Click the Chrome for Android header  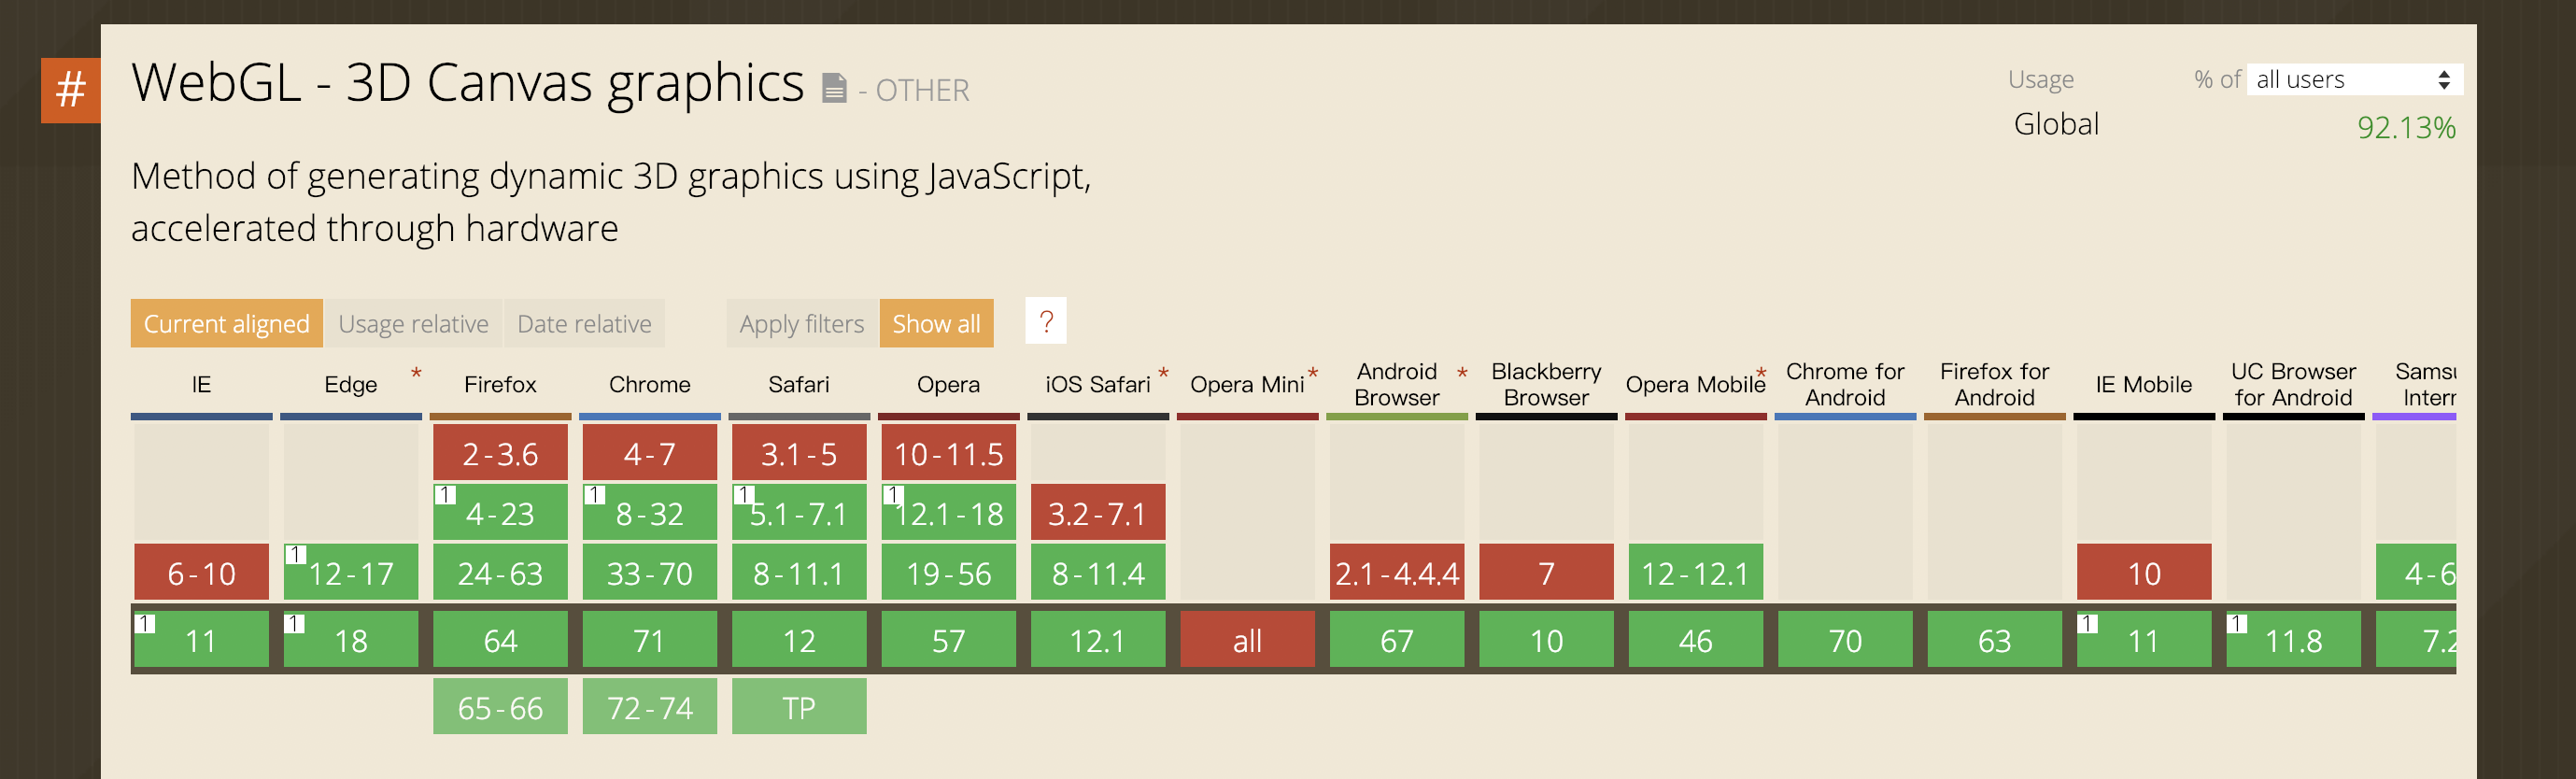pyautogui.click(x=1845, y=384)
